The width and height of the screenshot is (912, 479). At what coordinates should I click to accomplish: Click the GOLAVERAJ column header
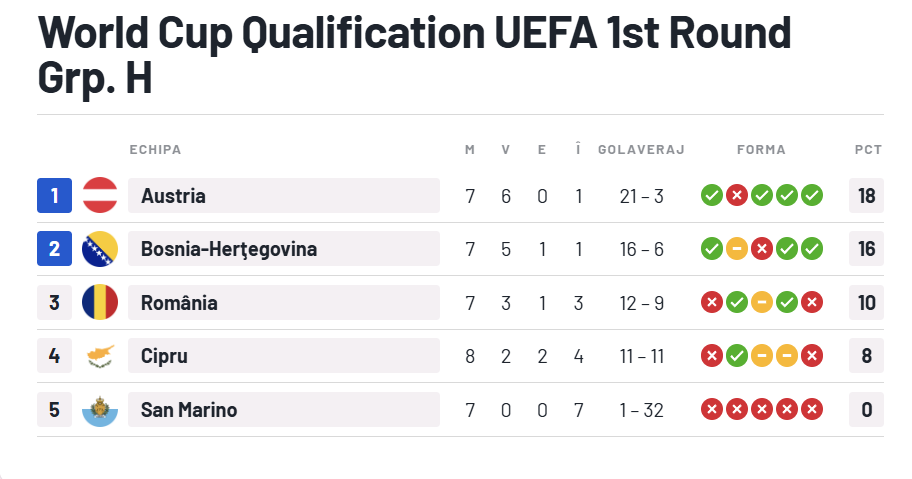pos(641,150)
